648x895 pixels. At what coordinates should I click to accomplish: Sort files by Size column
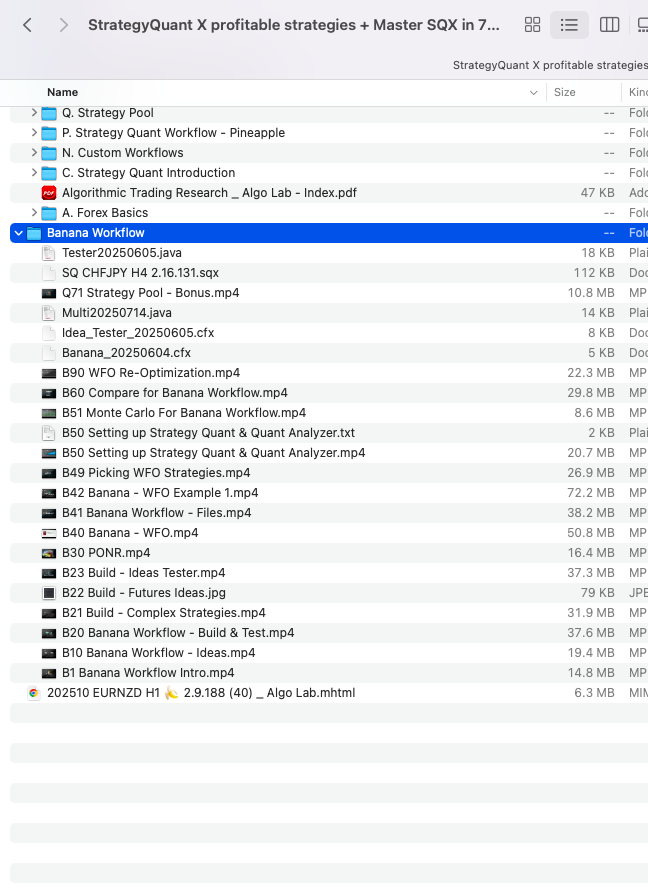tap(565, 92)
